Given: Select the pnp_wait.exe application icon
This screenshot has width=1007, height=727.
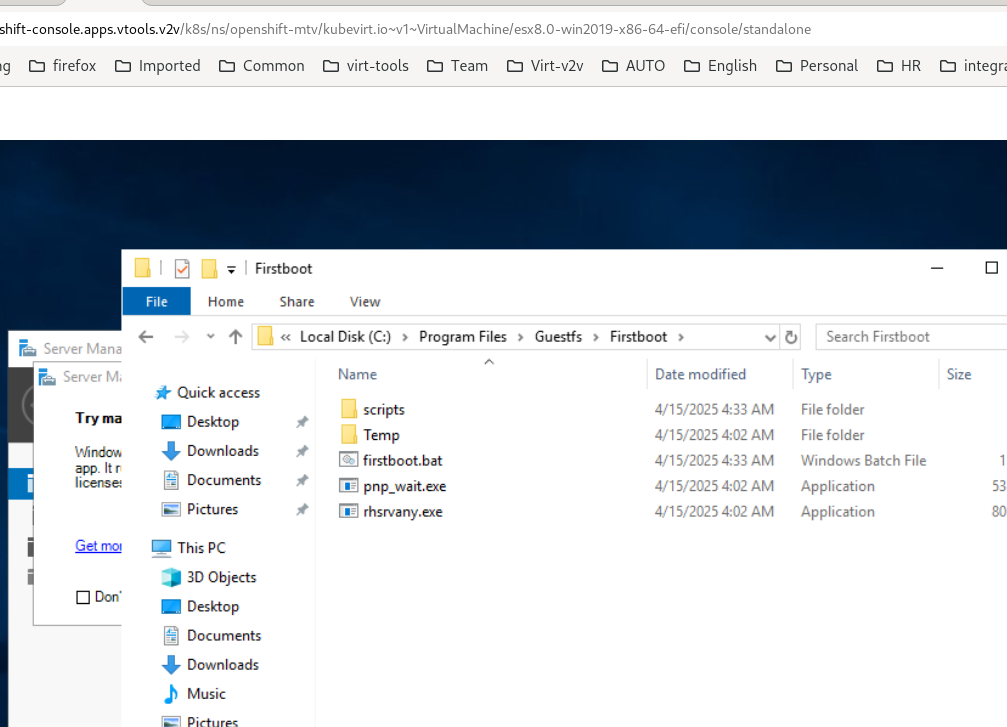Looking at the screenshot, I should click(x=349, y=486).
